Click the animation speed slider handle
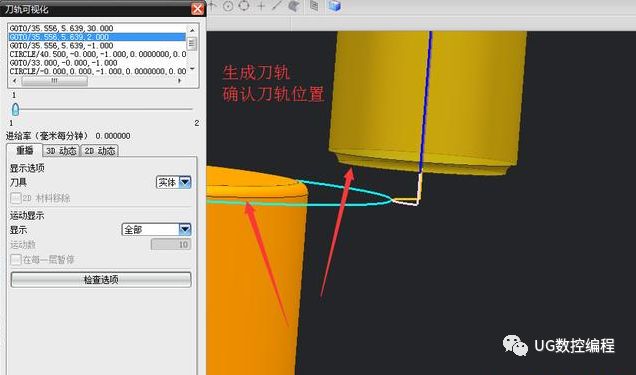 tap(15, 109)
